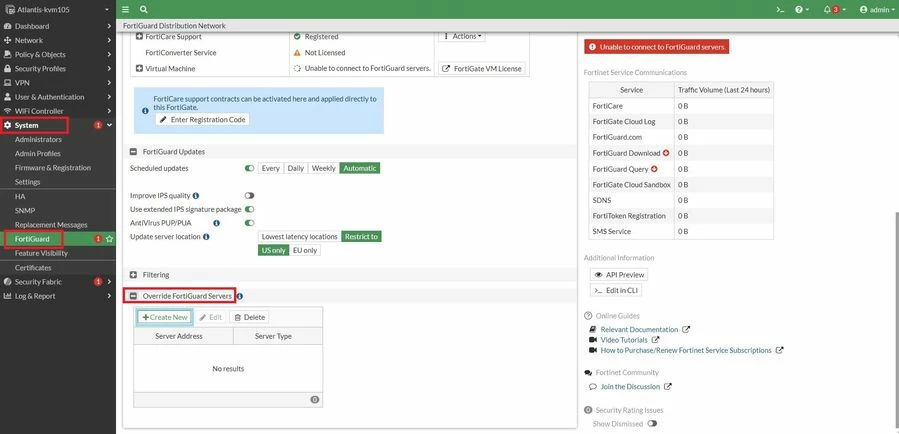
Task: Collapse the FortiGuard Updates section
Action: [x=134, y=152]
